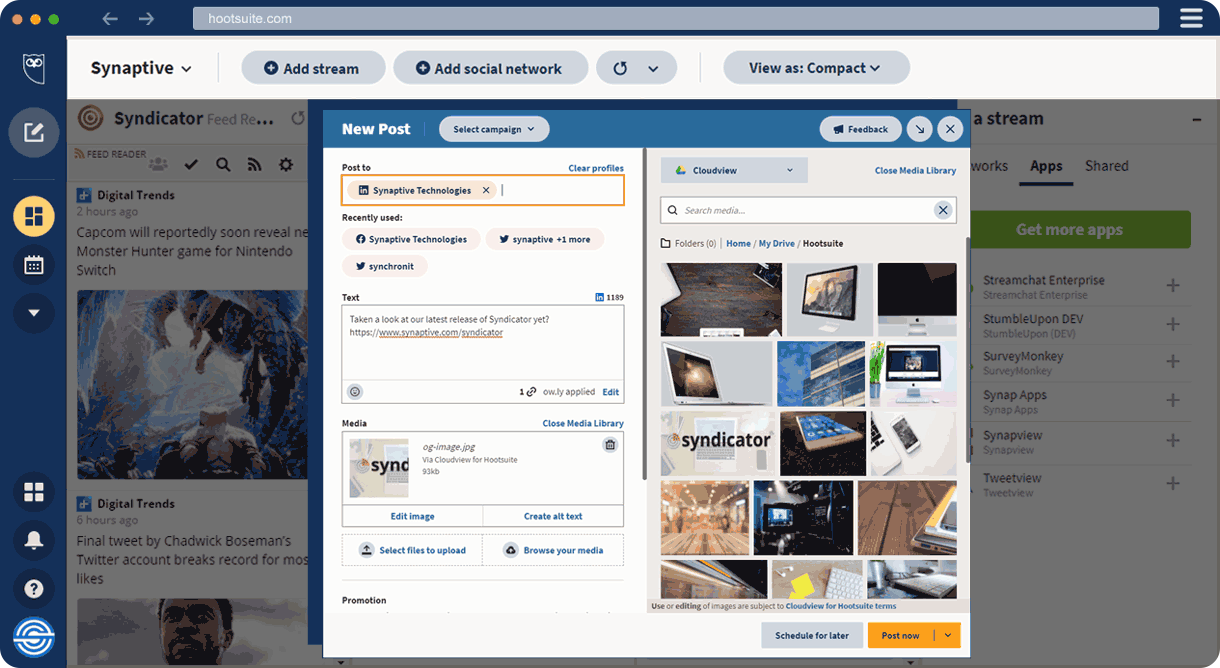Screen dimensions: 1220x668
Task: Add Streamchat Enterprise app with plus
Action: point(1173,286)
